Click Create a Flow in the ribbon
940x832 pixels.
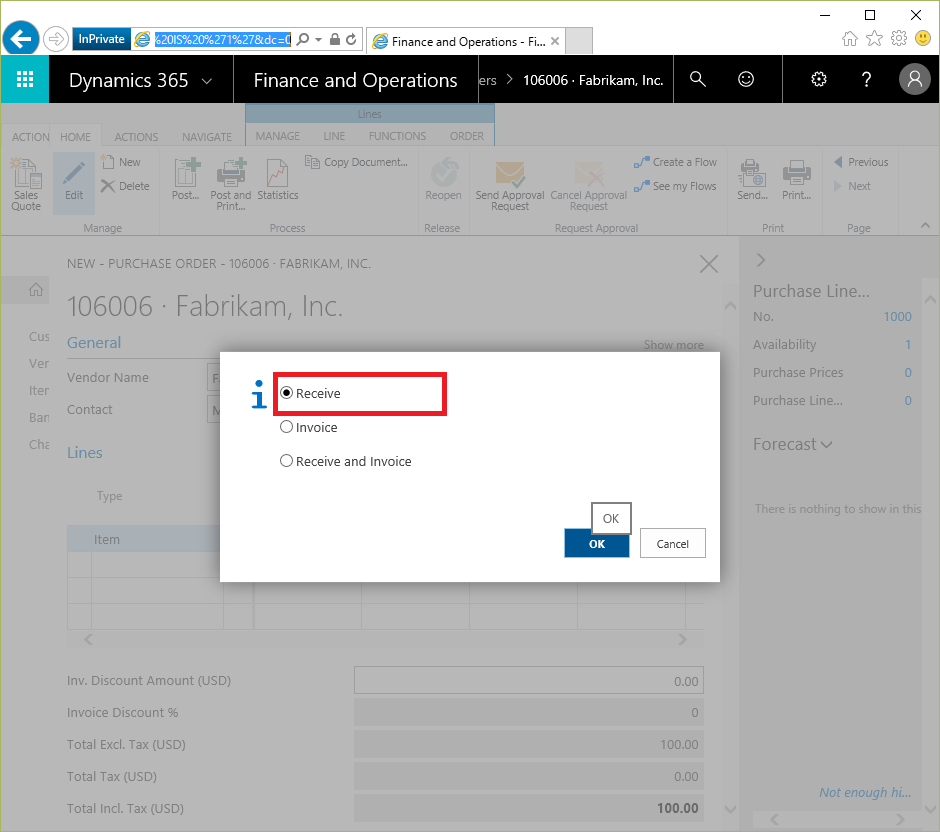click(x=675, y=162)
